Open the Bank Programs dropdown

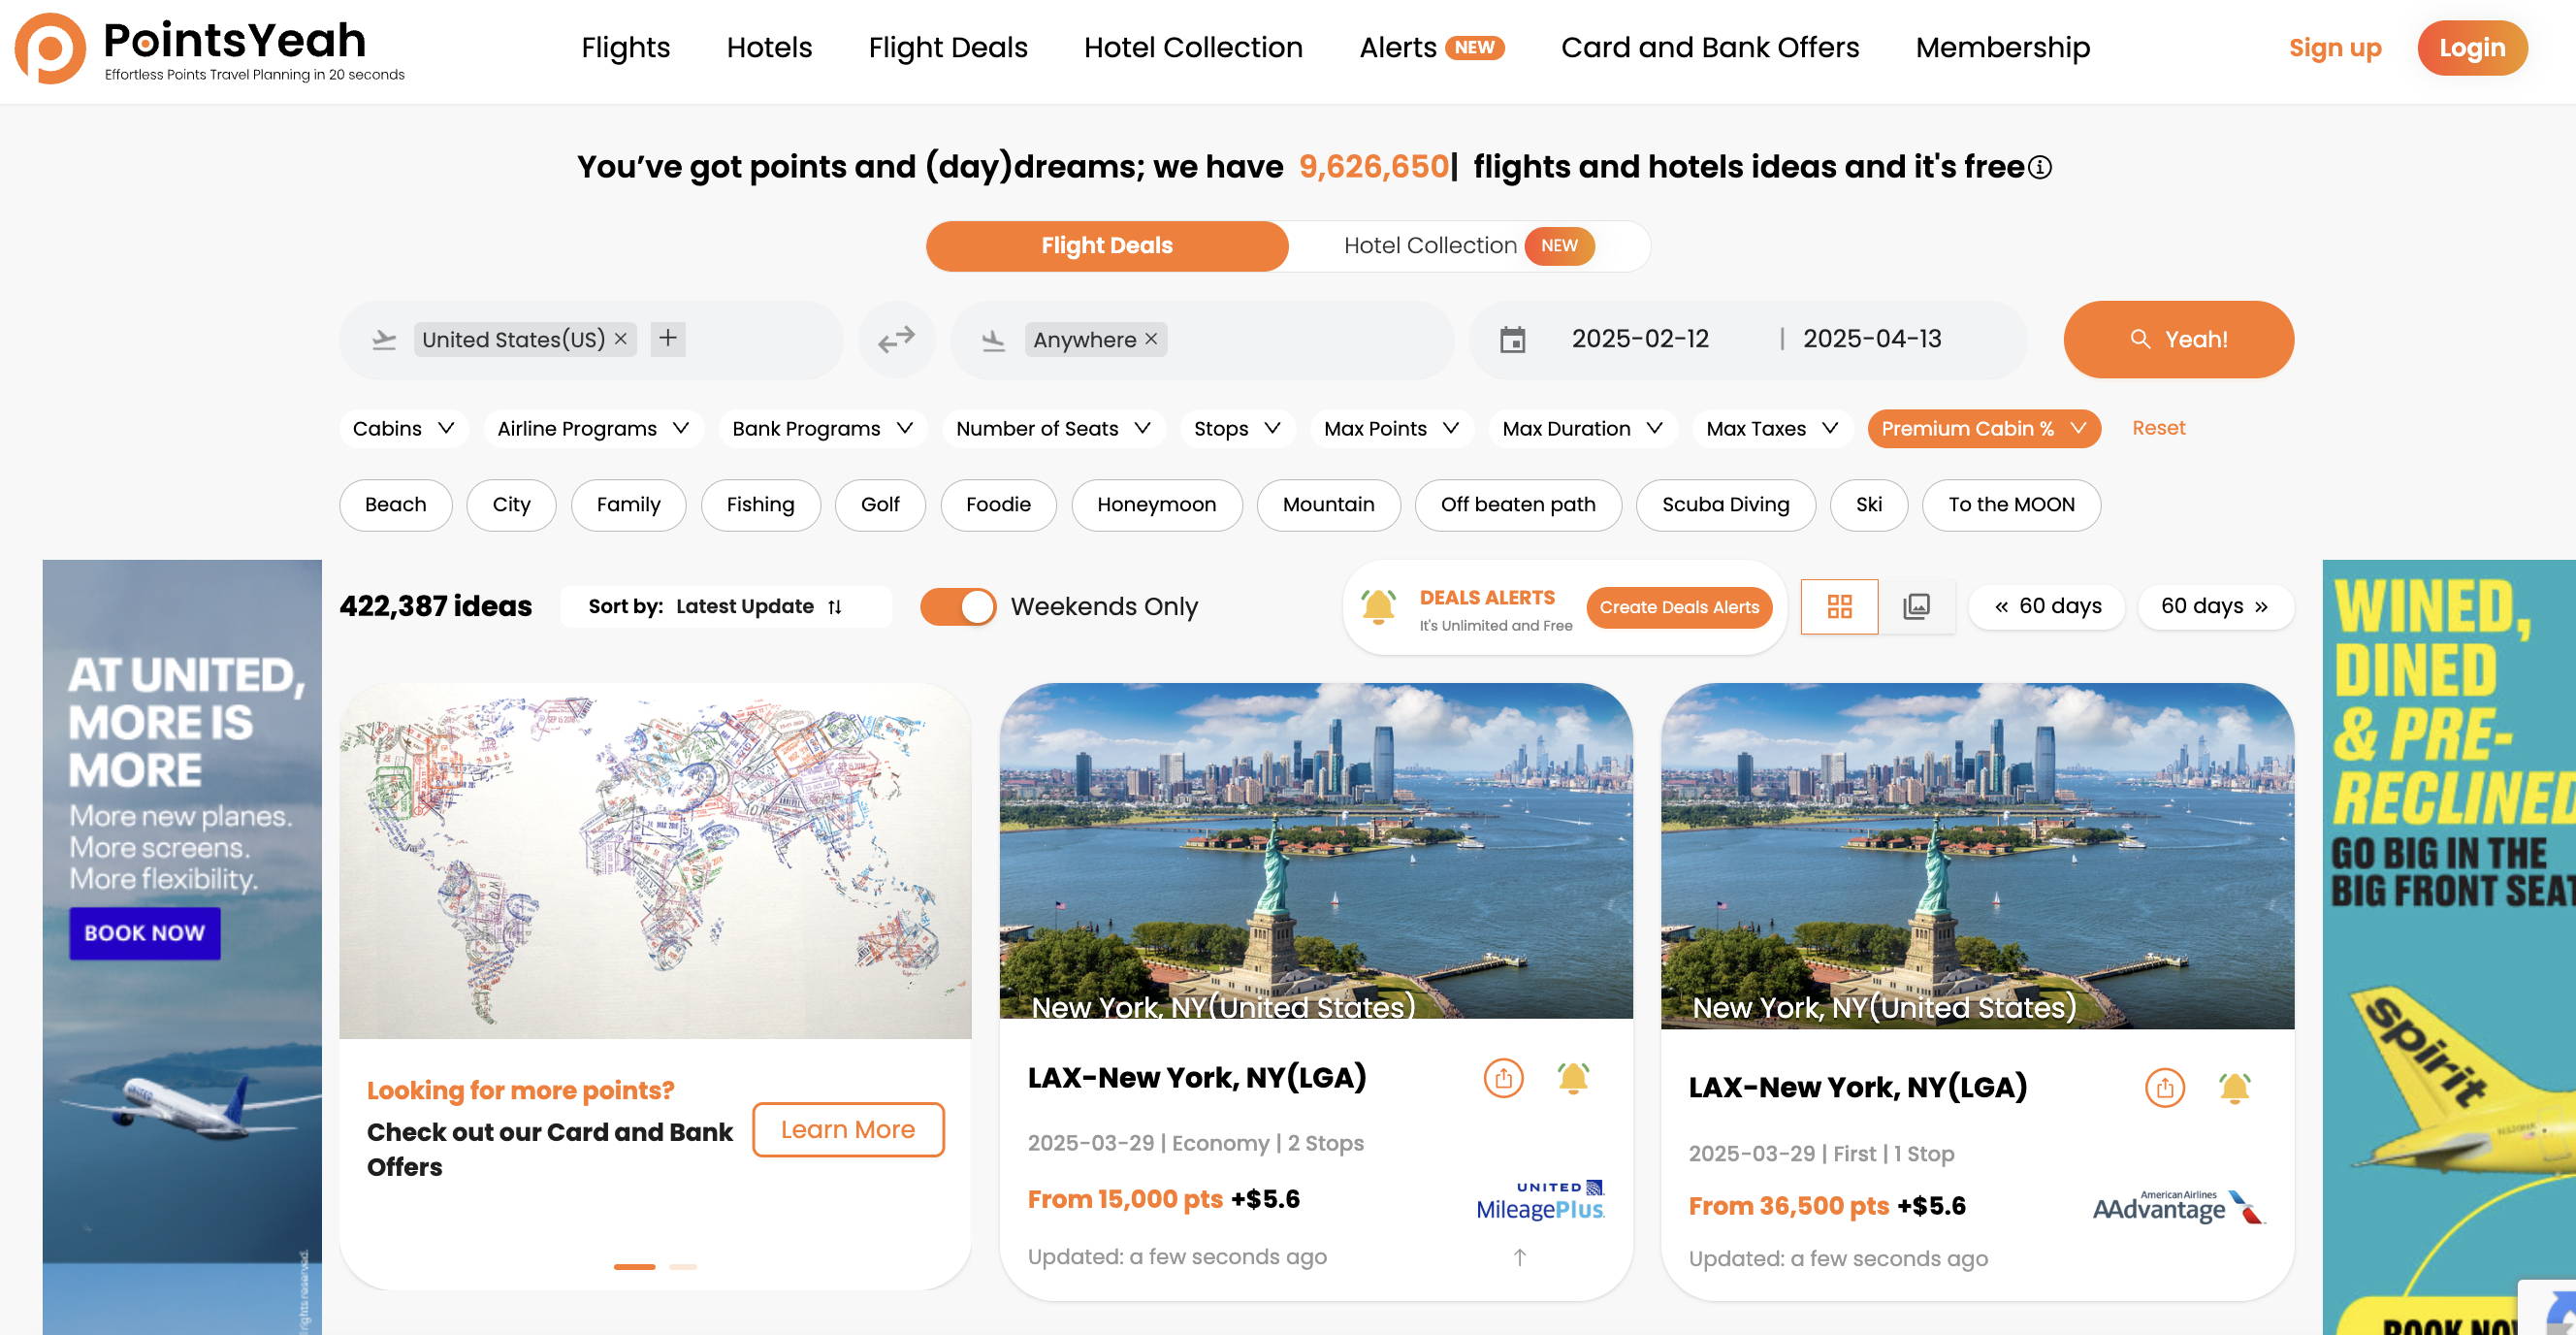coord(822,429)
